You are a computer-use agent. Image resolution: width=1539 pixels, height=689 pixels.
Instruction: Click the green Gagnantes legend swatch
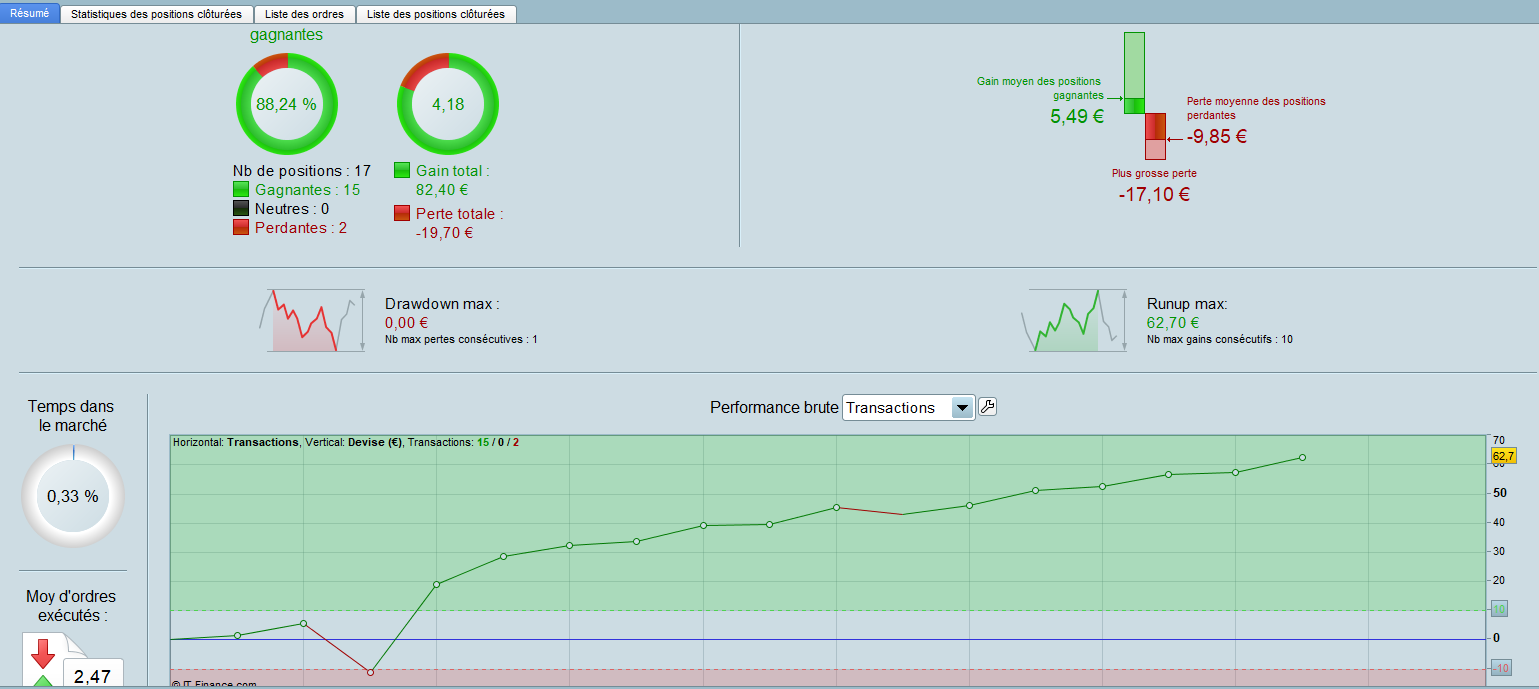[x=241, y=190]
